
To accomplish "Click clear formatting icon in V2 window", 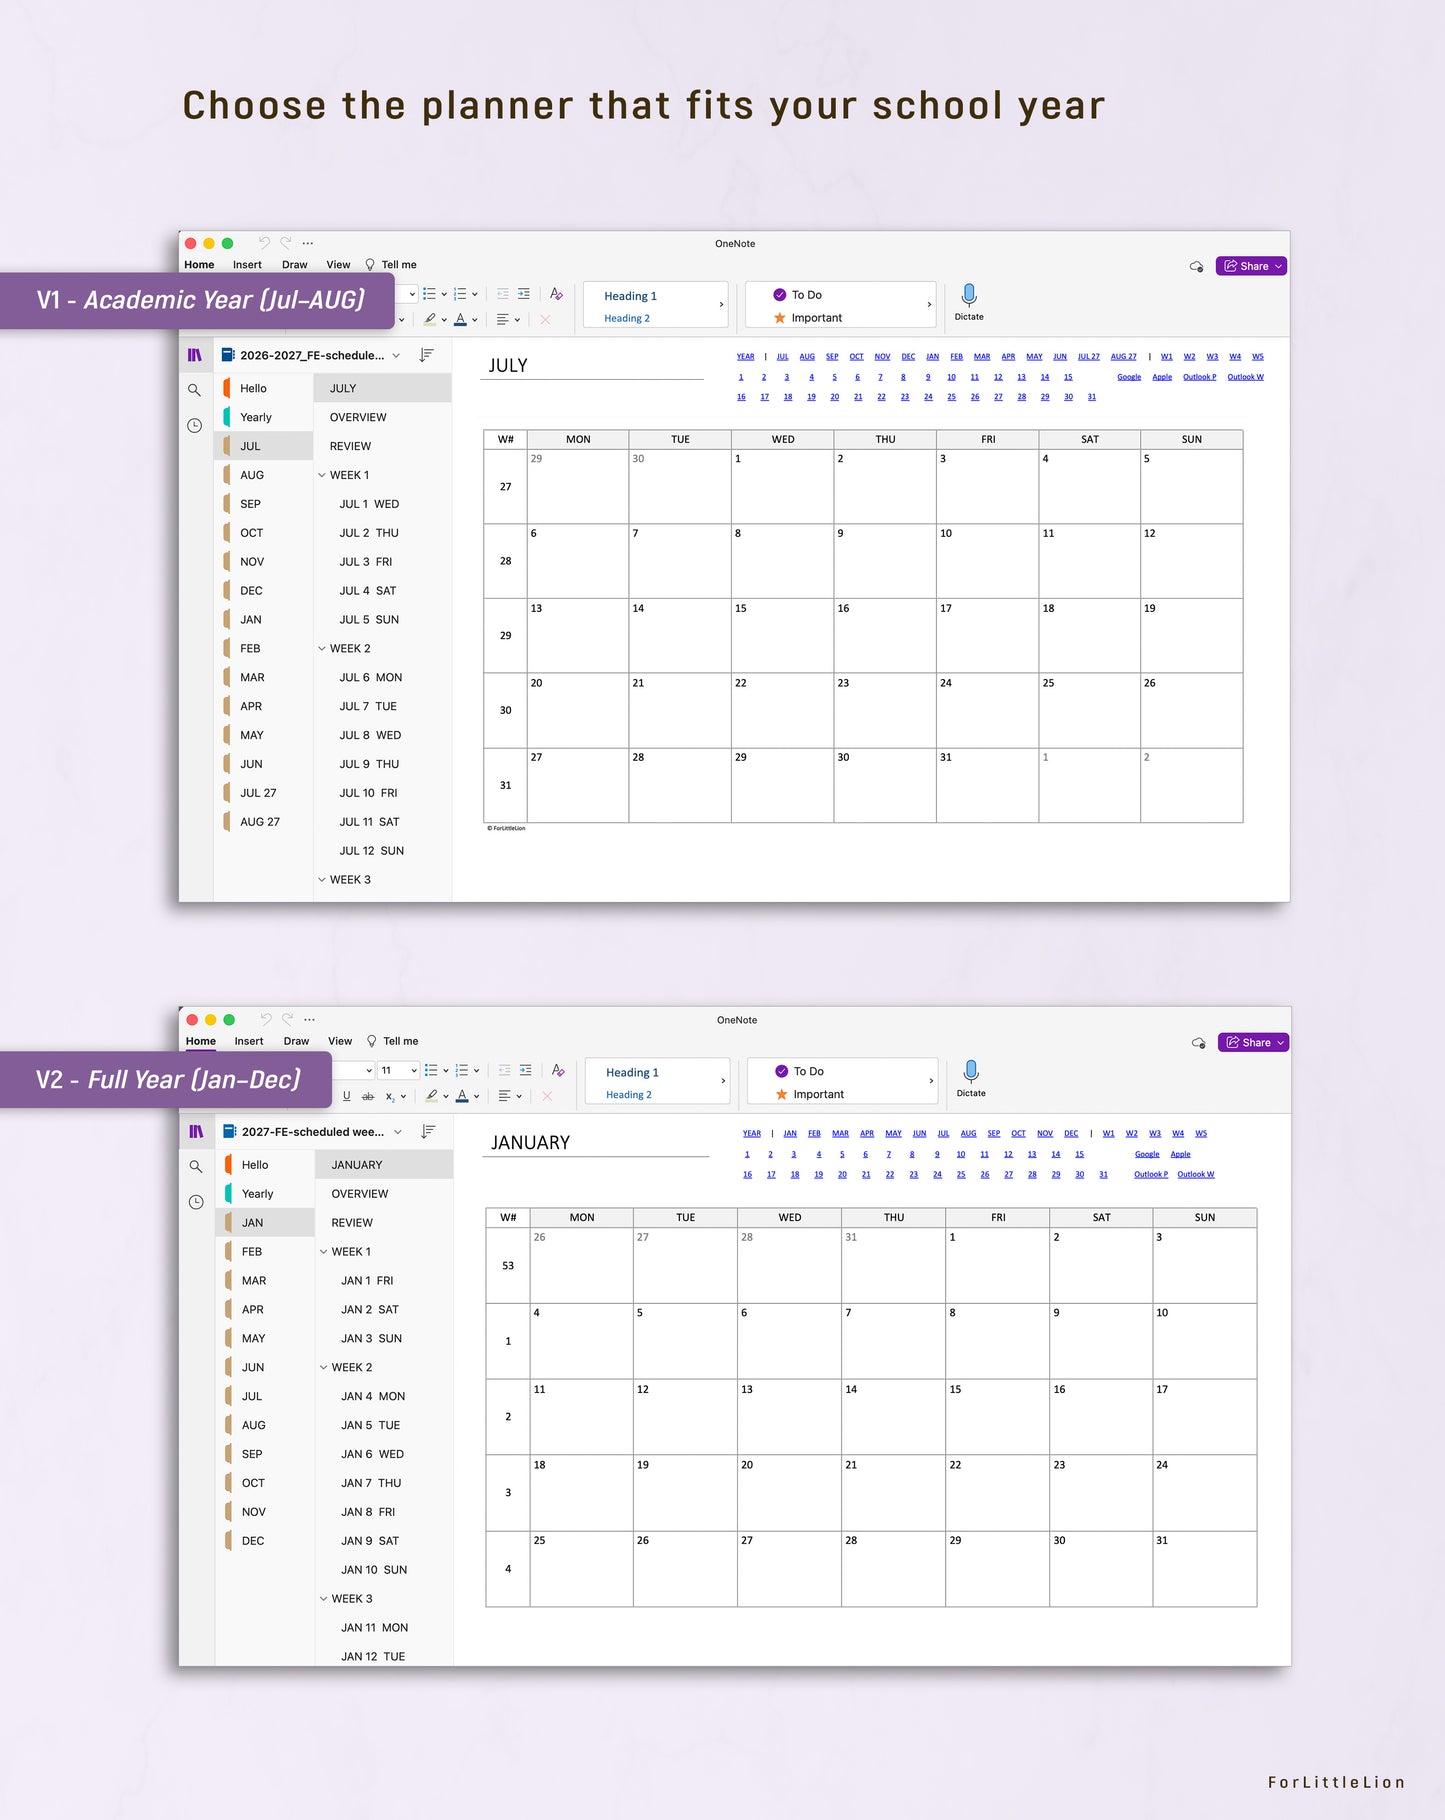I will (x=558, y=1070).
